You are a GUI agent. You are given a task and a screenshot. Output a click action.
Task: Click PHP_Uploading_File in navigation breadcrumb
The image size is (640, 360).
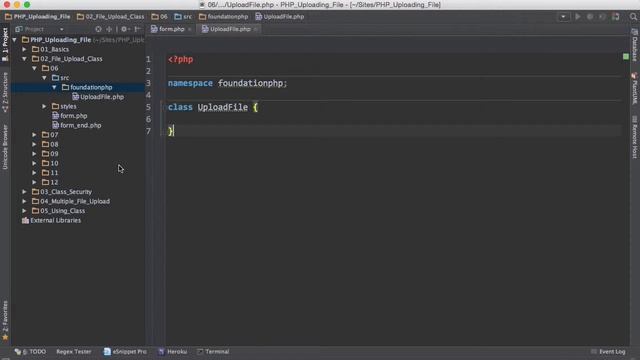[38, 17]
